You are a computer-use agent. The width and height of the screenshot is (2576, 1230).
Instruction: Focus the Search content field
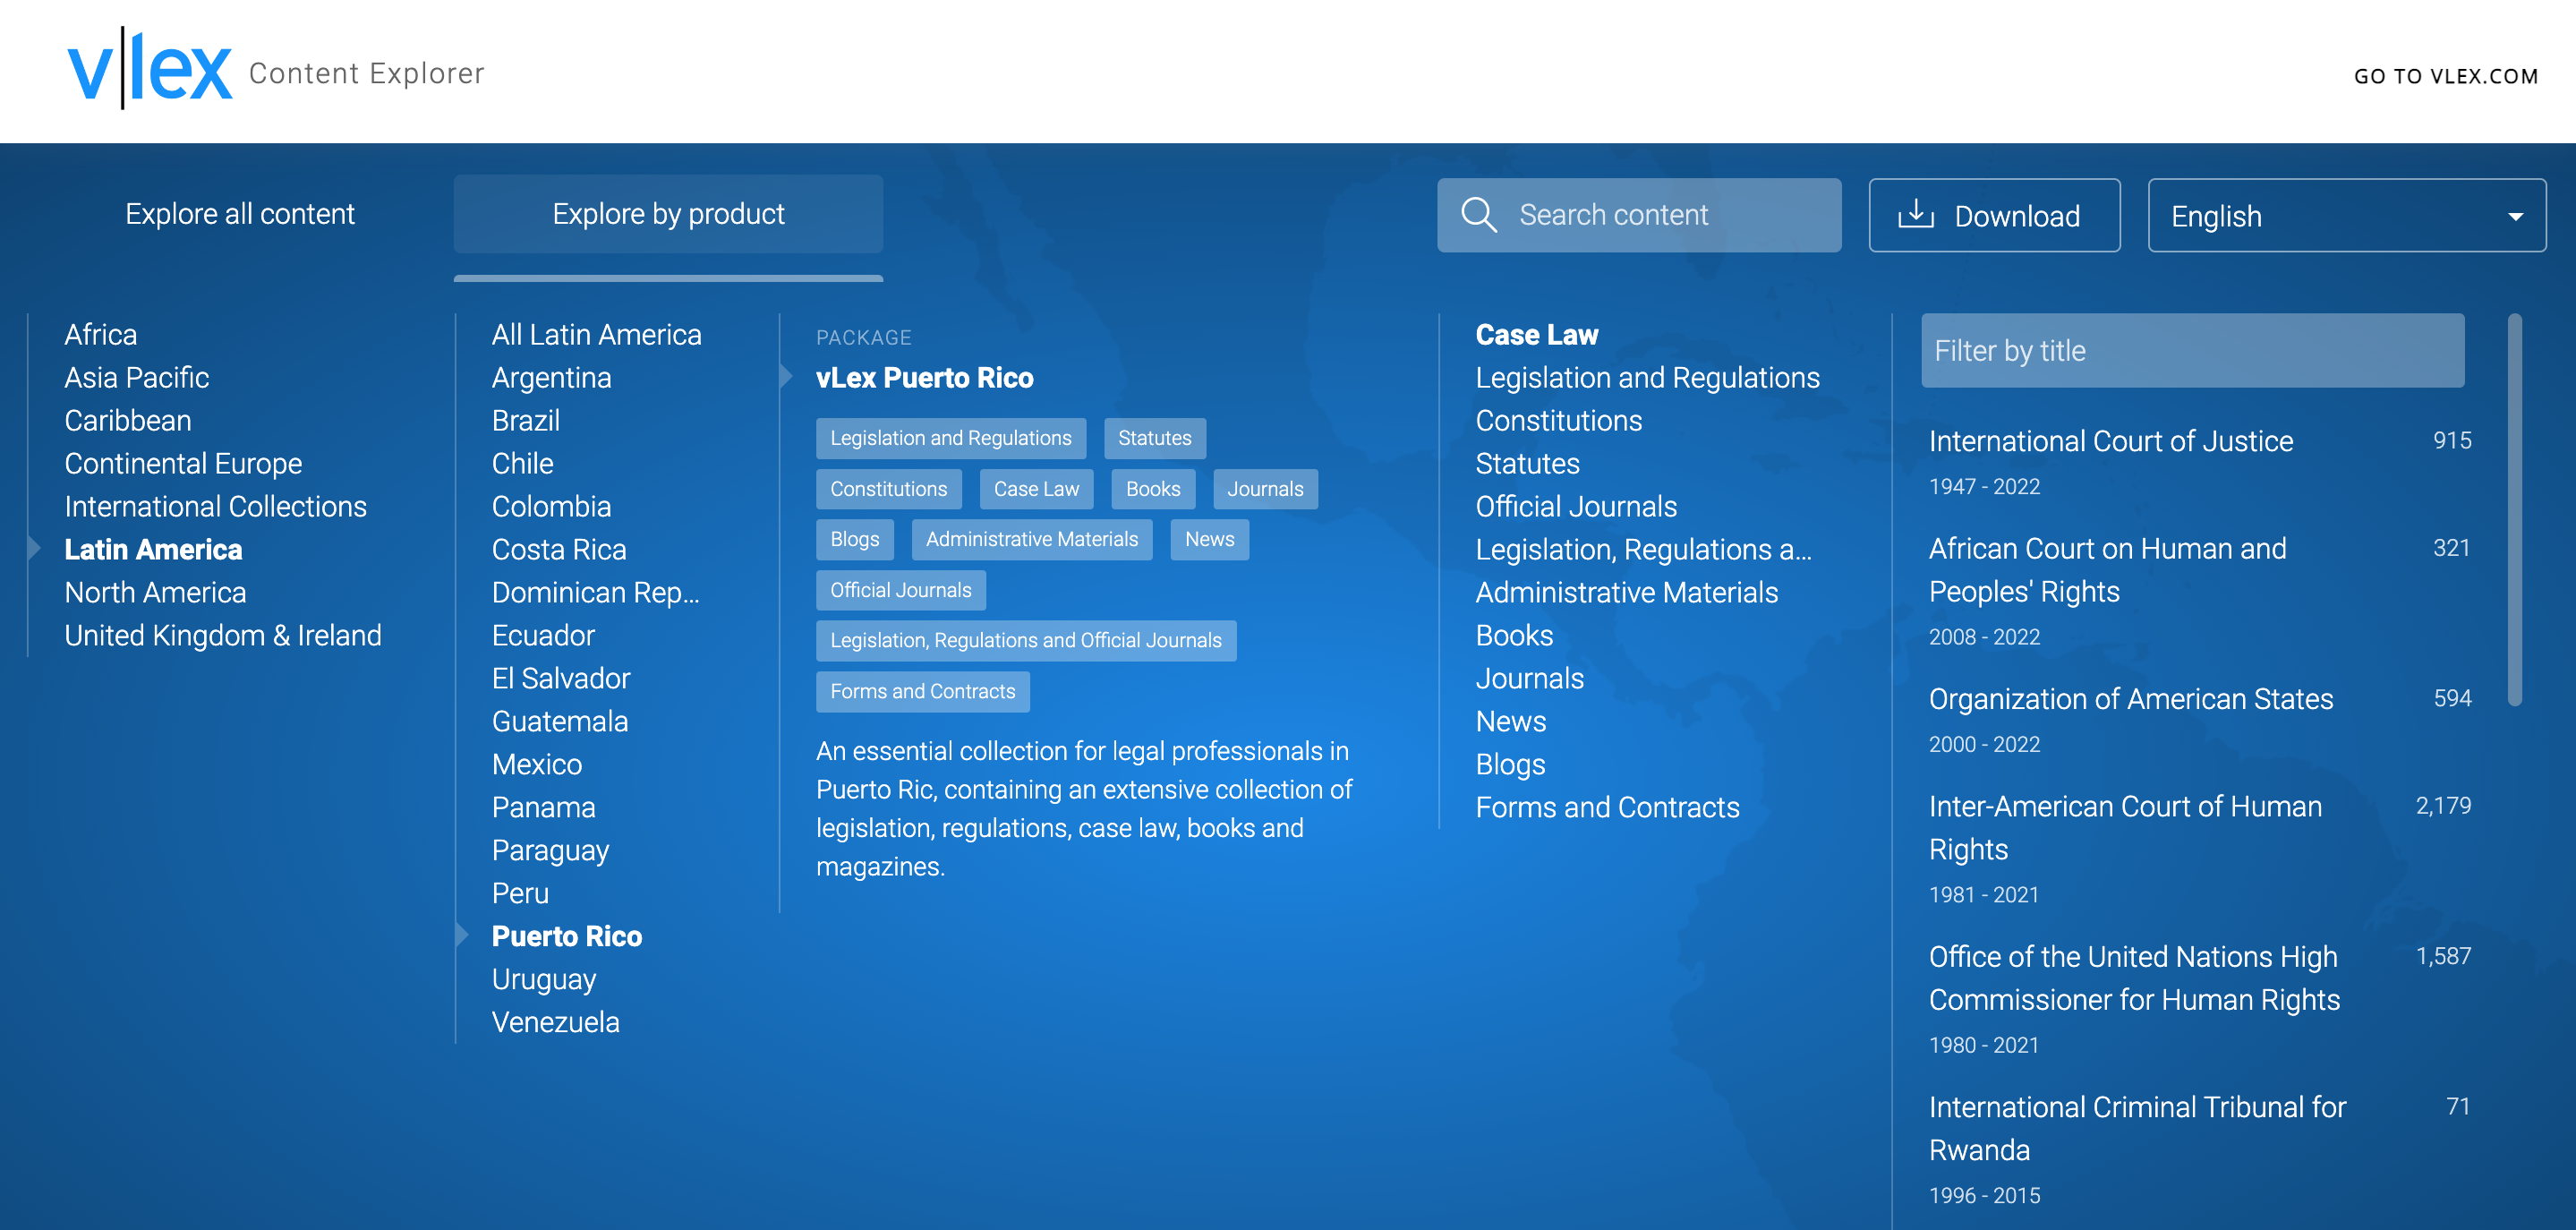click(x=1638, y=215)
